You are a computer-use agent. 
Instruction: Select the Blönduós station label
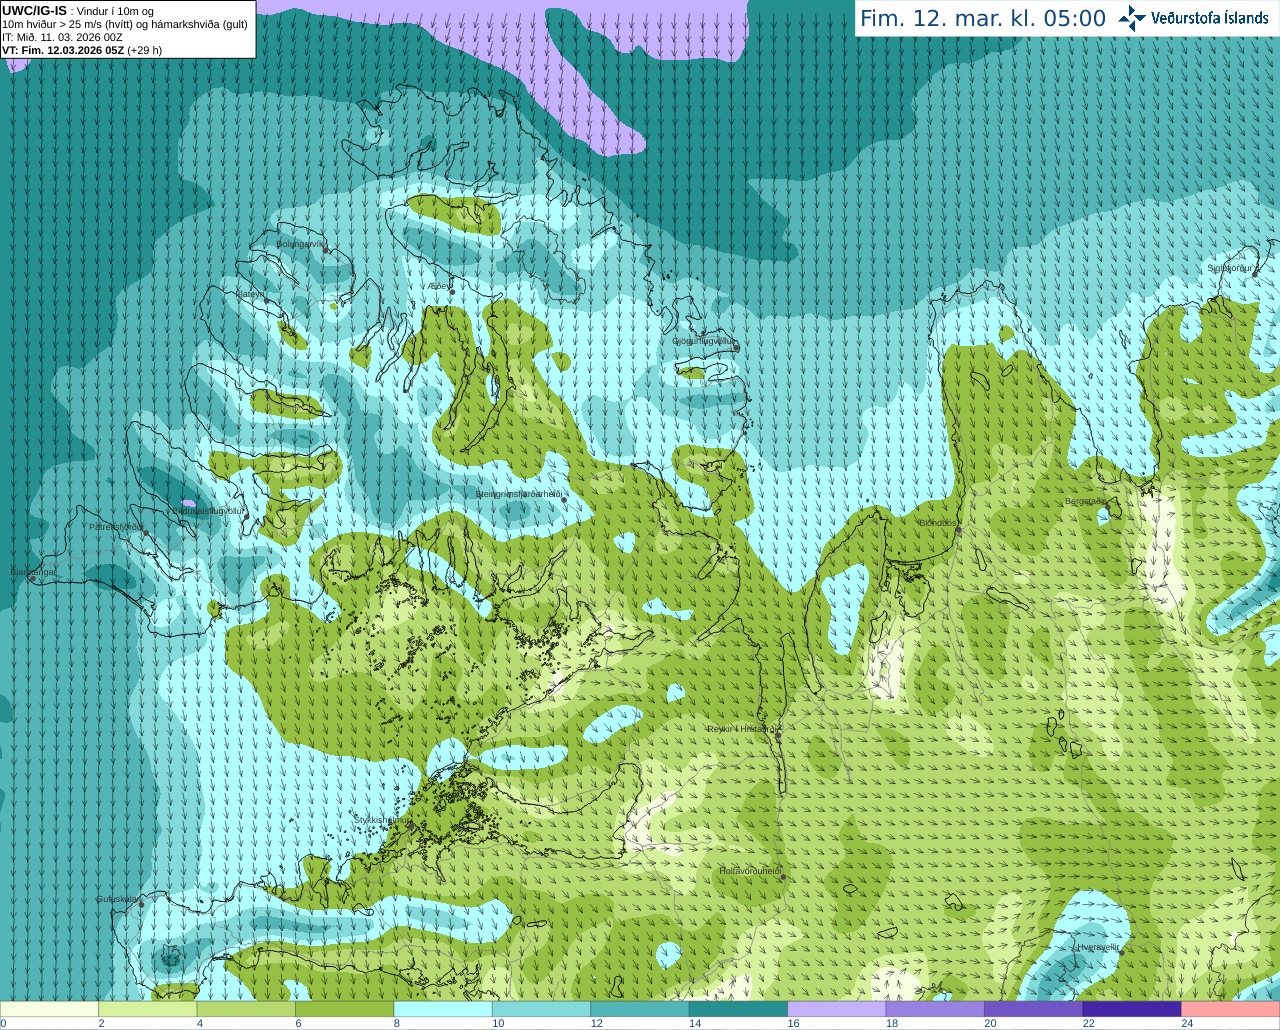938,523
